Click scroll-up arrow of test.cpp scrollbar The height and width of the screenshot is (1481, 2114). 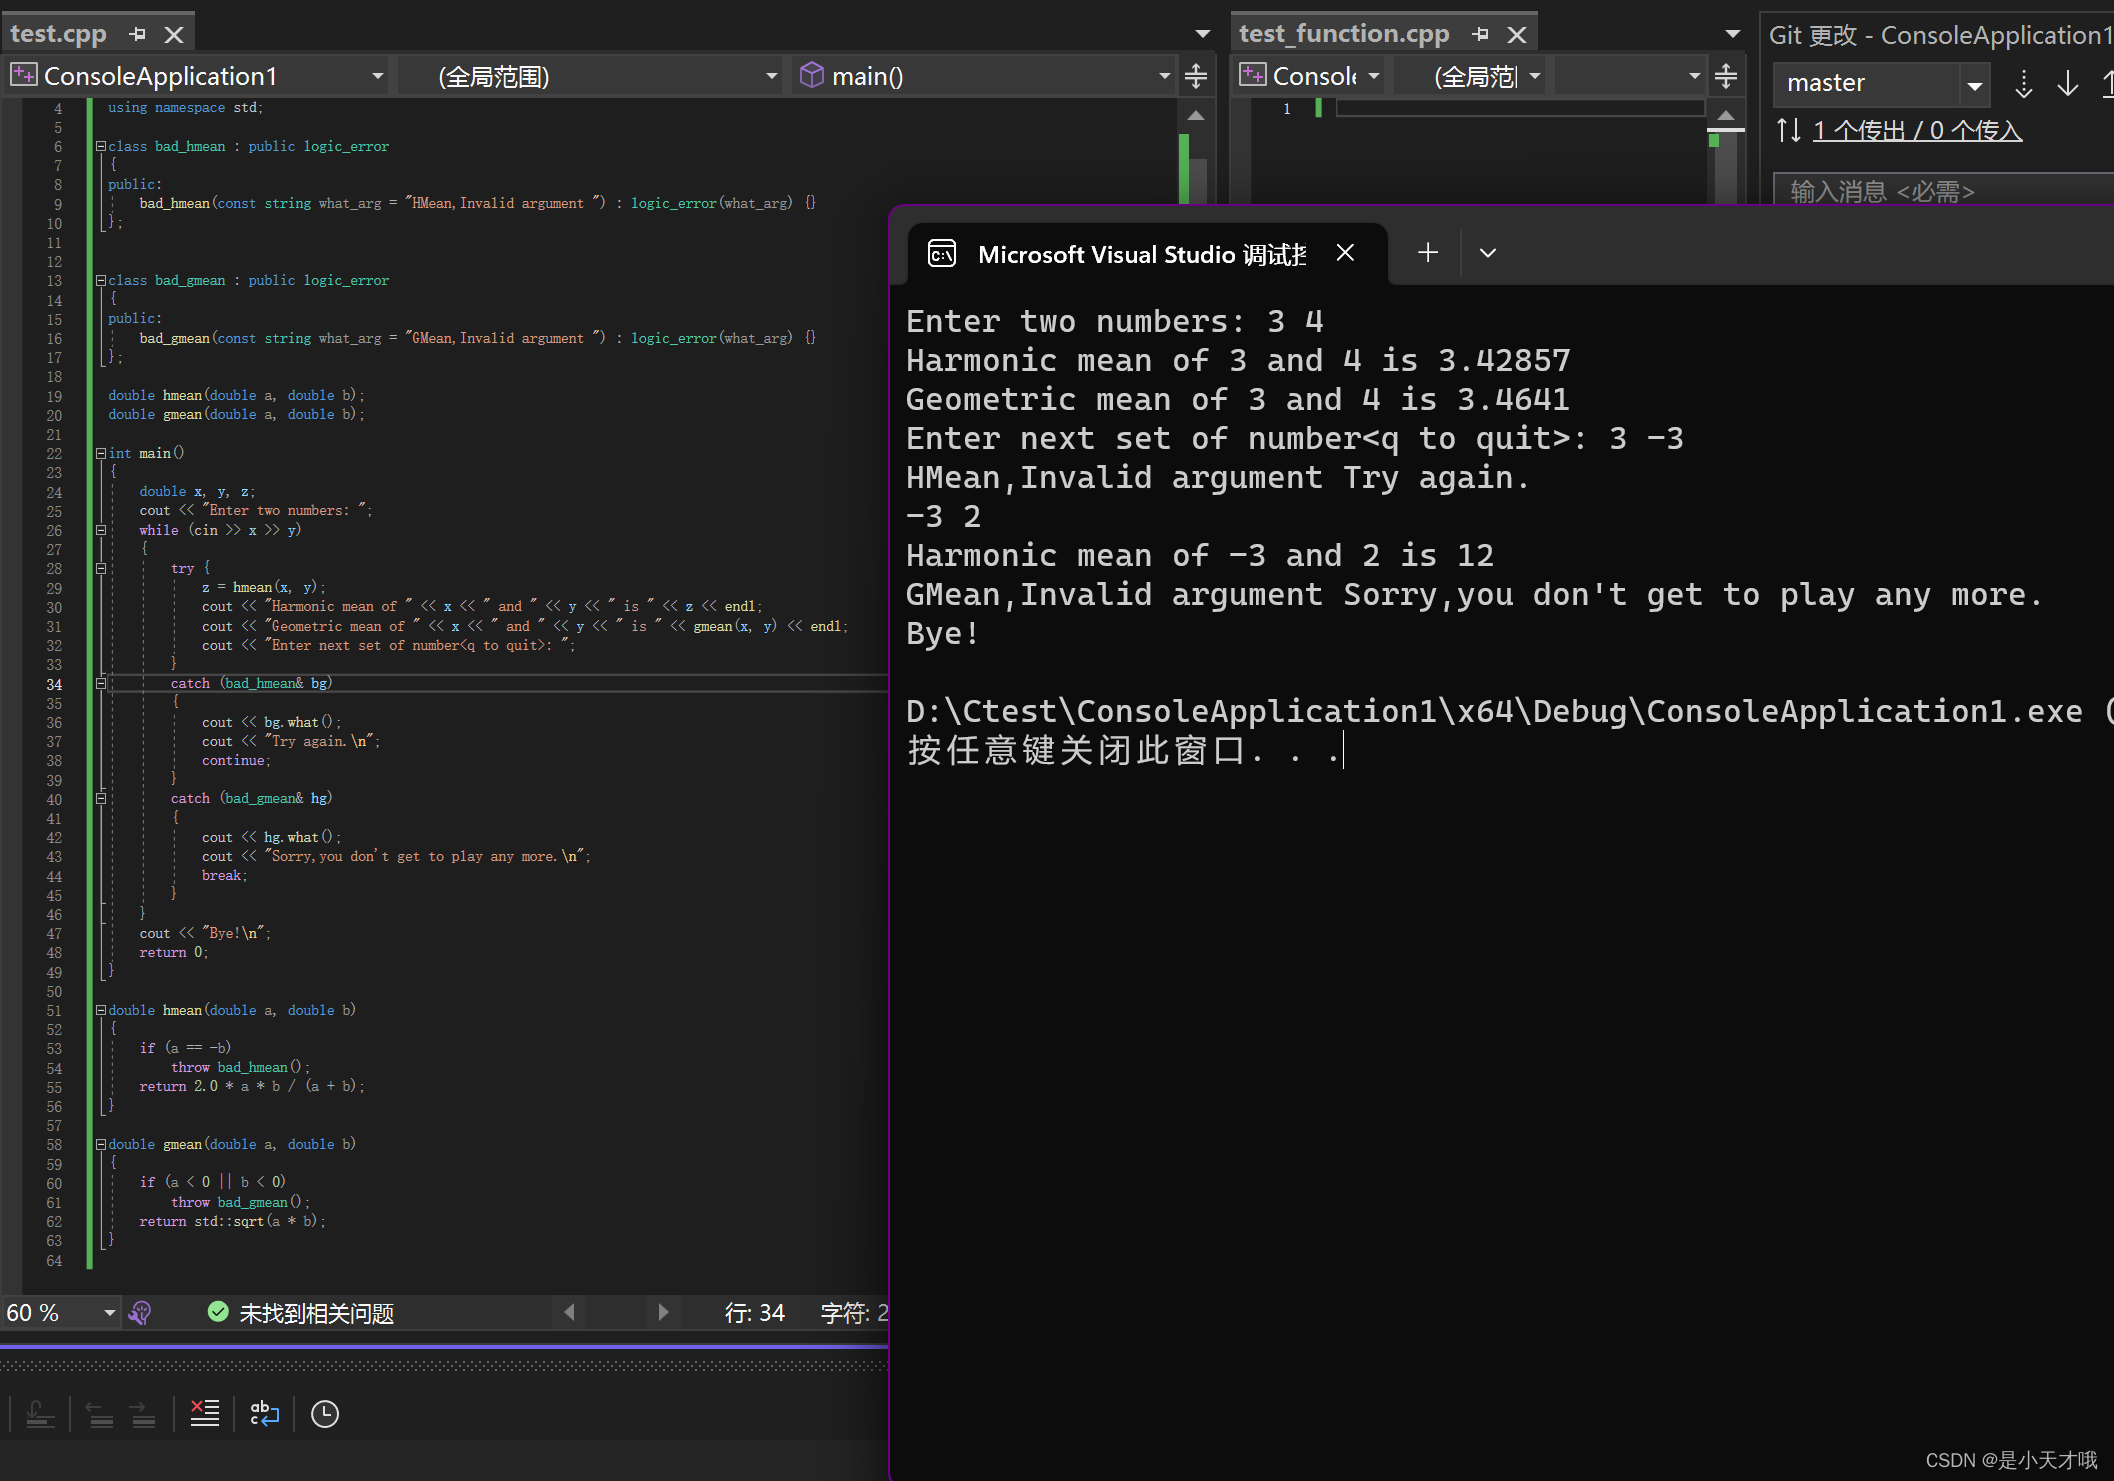pos(1196,116)
